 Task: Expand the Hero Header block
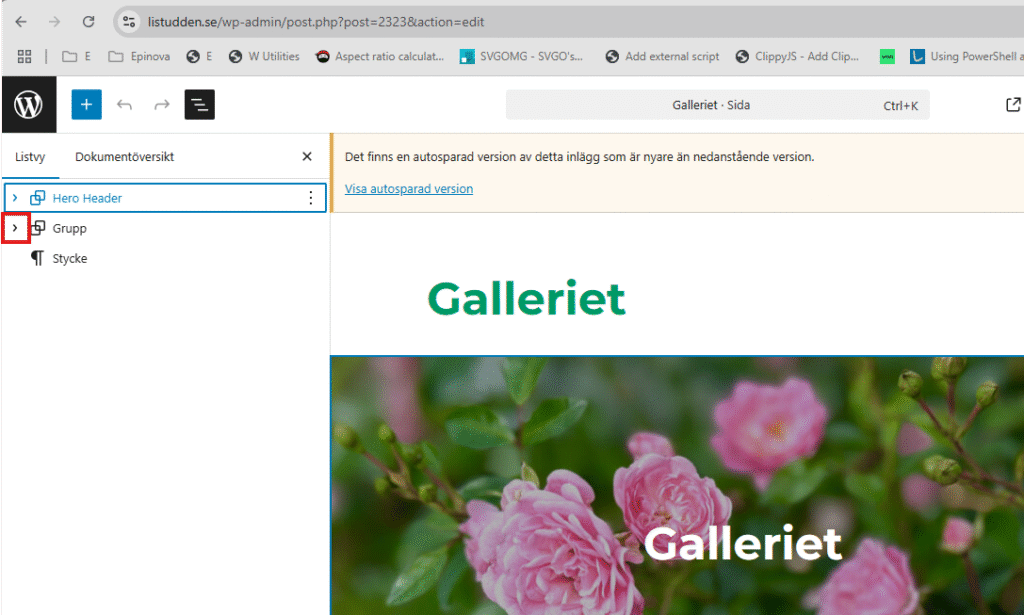point(15,198)
